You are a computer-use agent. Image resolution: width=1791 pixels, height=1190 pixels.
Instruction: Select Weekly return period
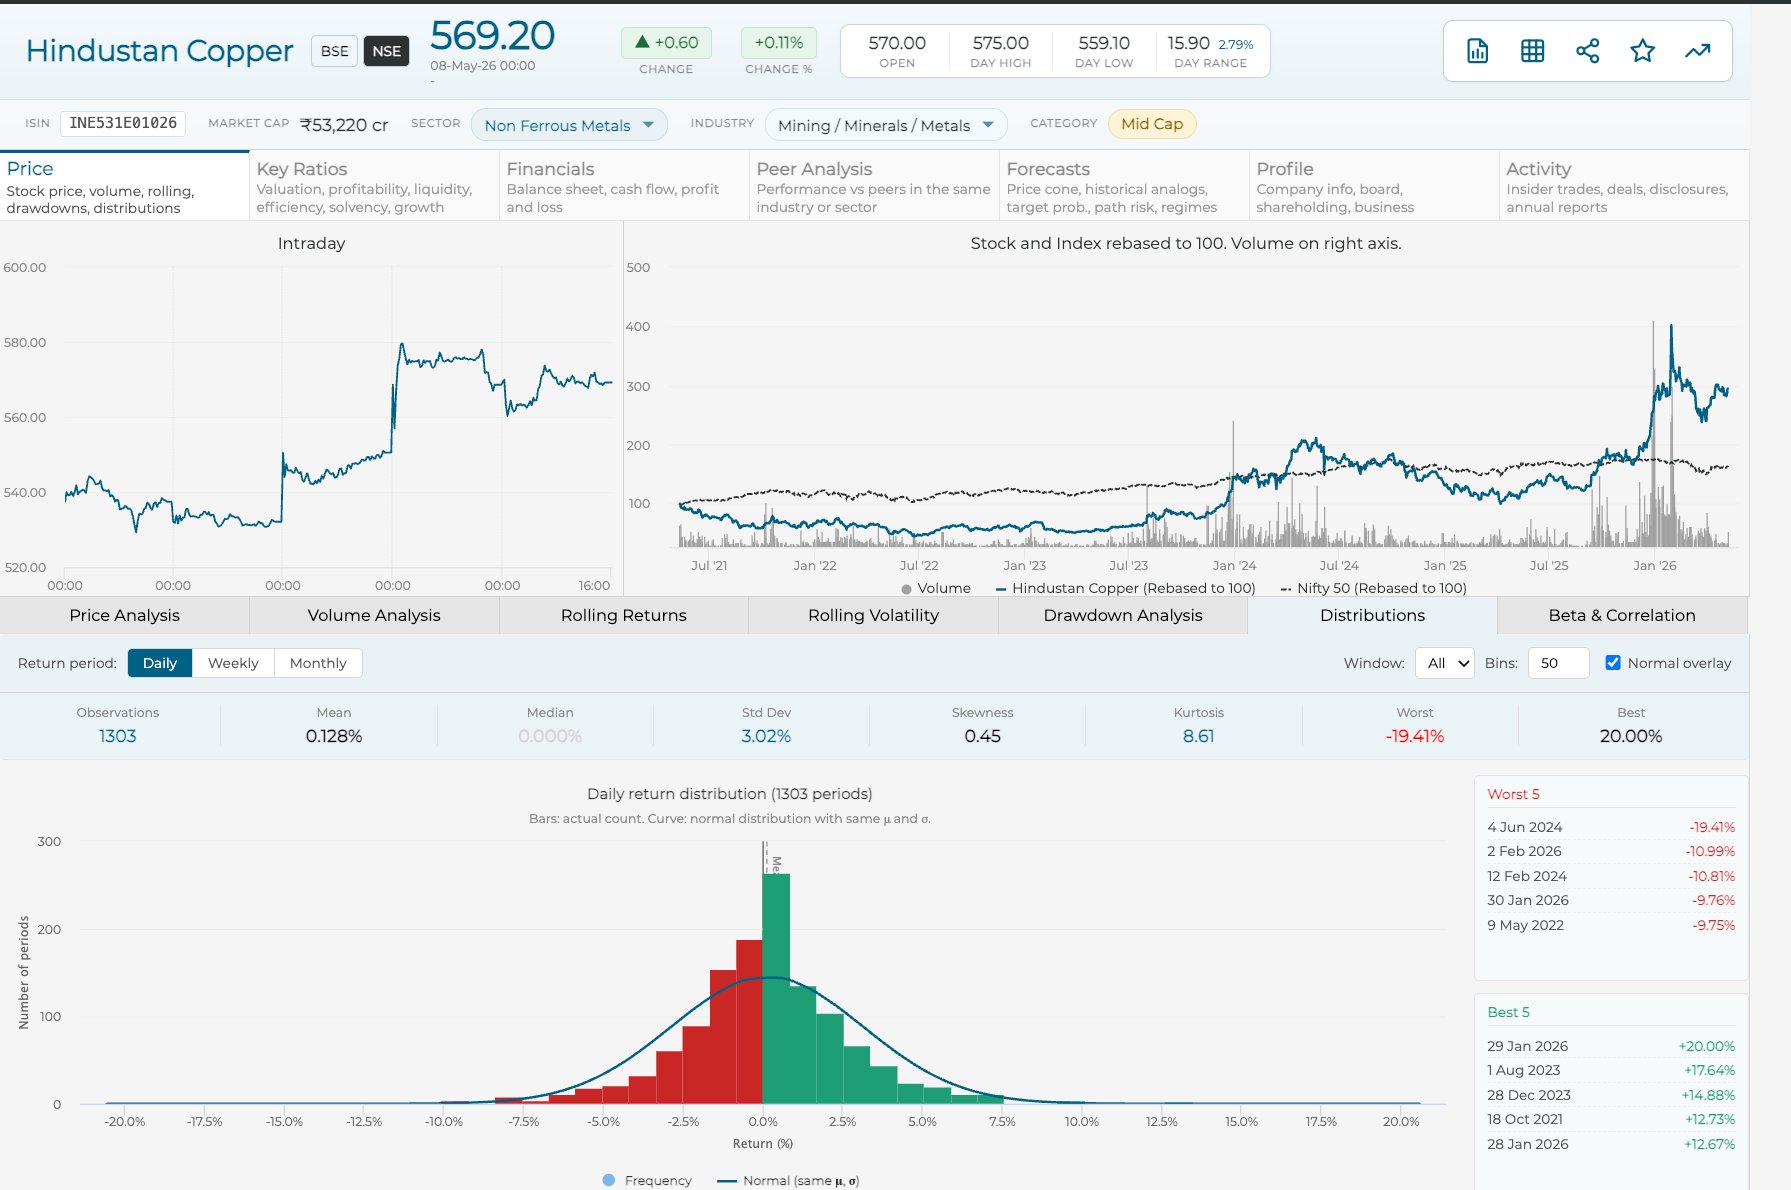coord(233,663)
